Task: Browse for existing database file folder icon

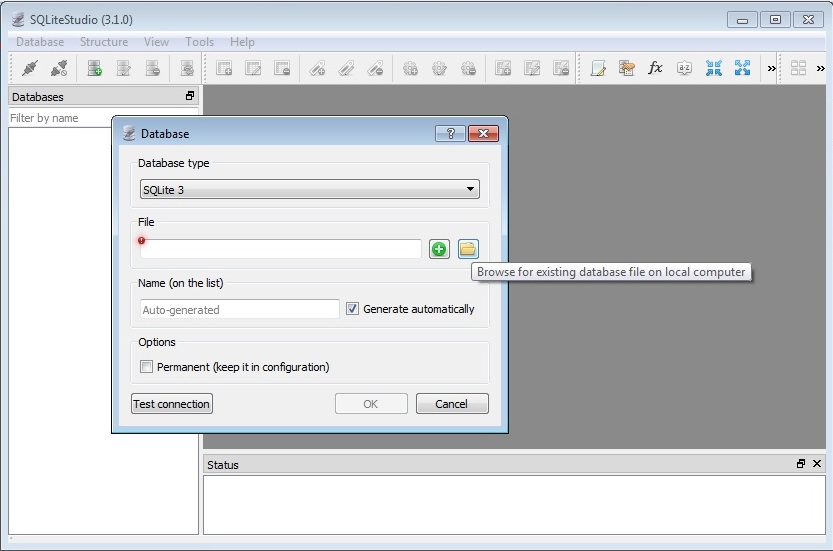Action: coord(468,249)
